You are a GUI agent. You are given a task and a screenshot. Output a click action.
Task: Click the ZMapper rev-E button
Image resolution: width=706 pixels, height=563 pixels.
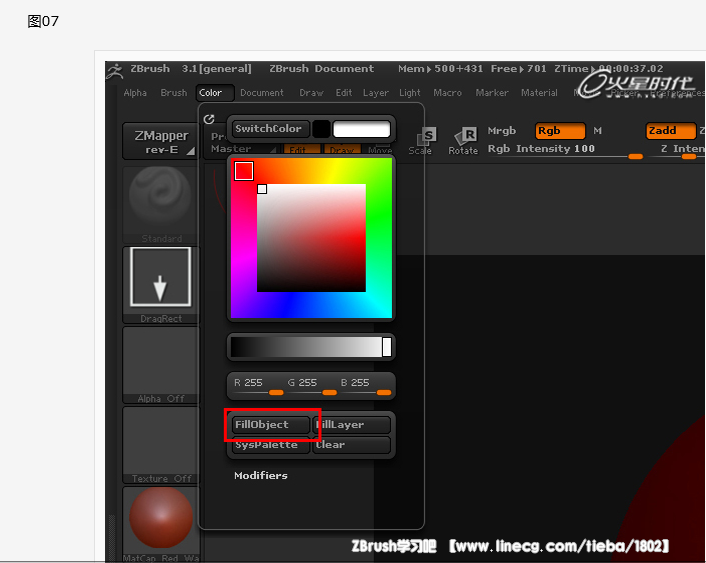pos(160,141)
